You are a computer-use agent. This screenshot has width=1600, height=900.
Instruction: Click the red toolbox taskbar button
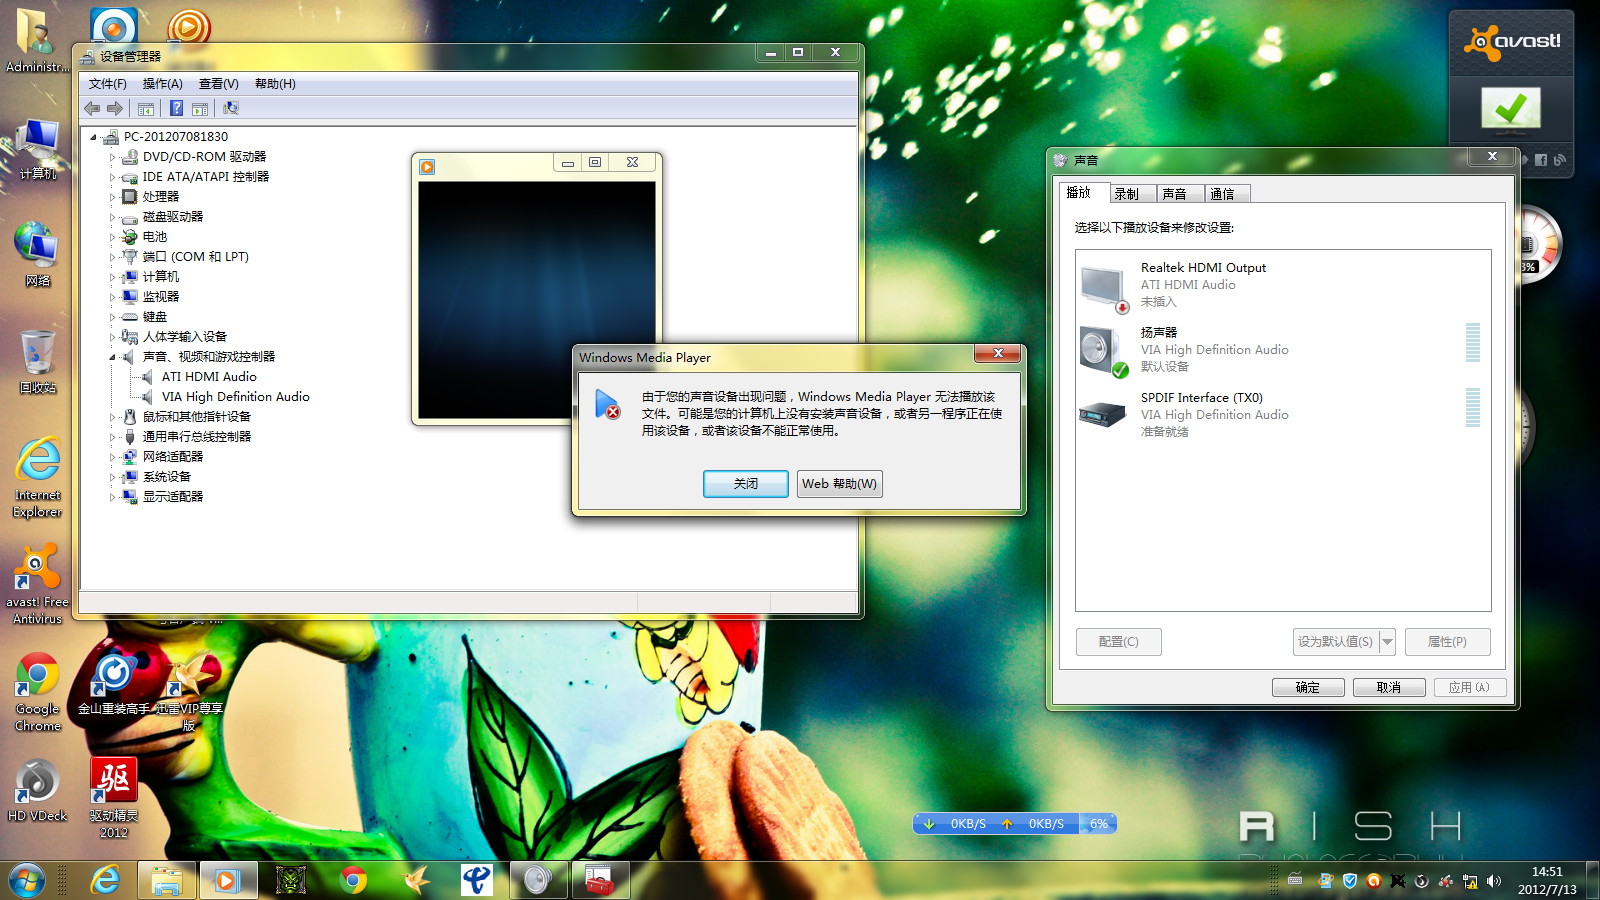pyautogui.click(x=600, y=881)
